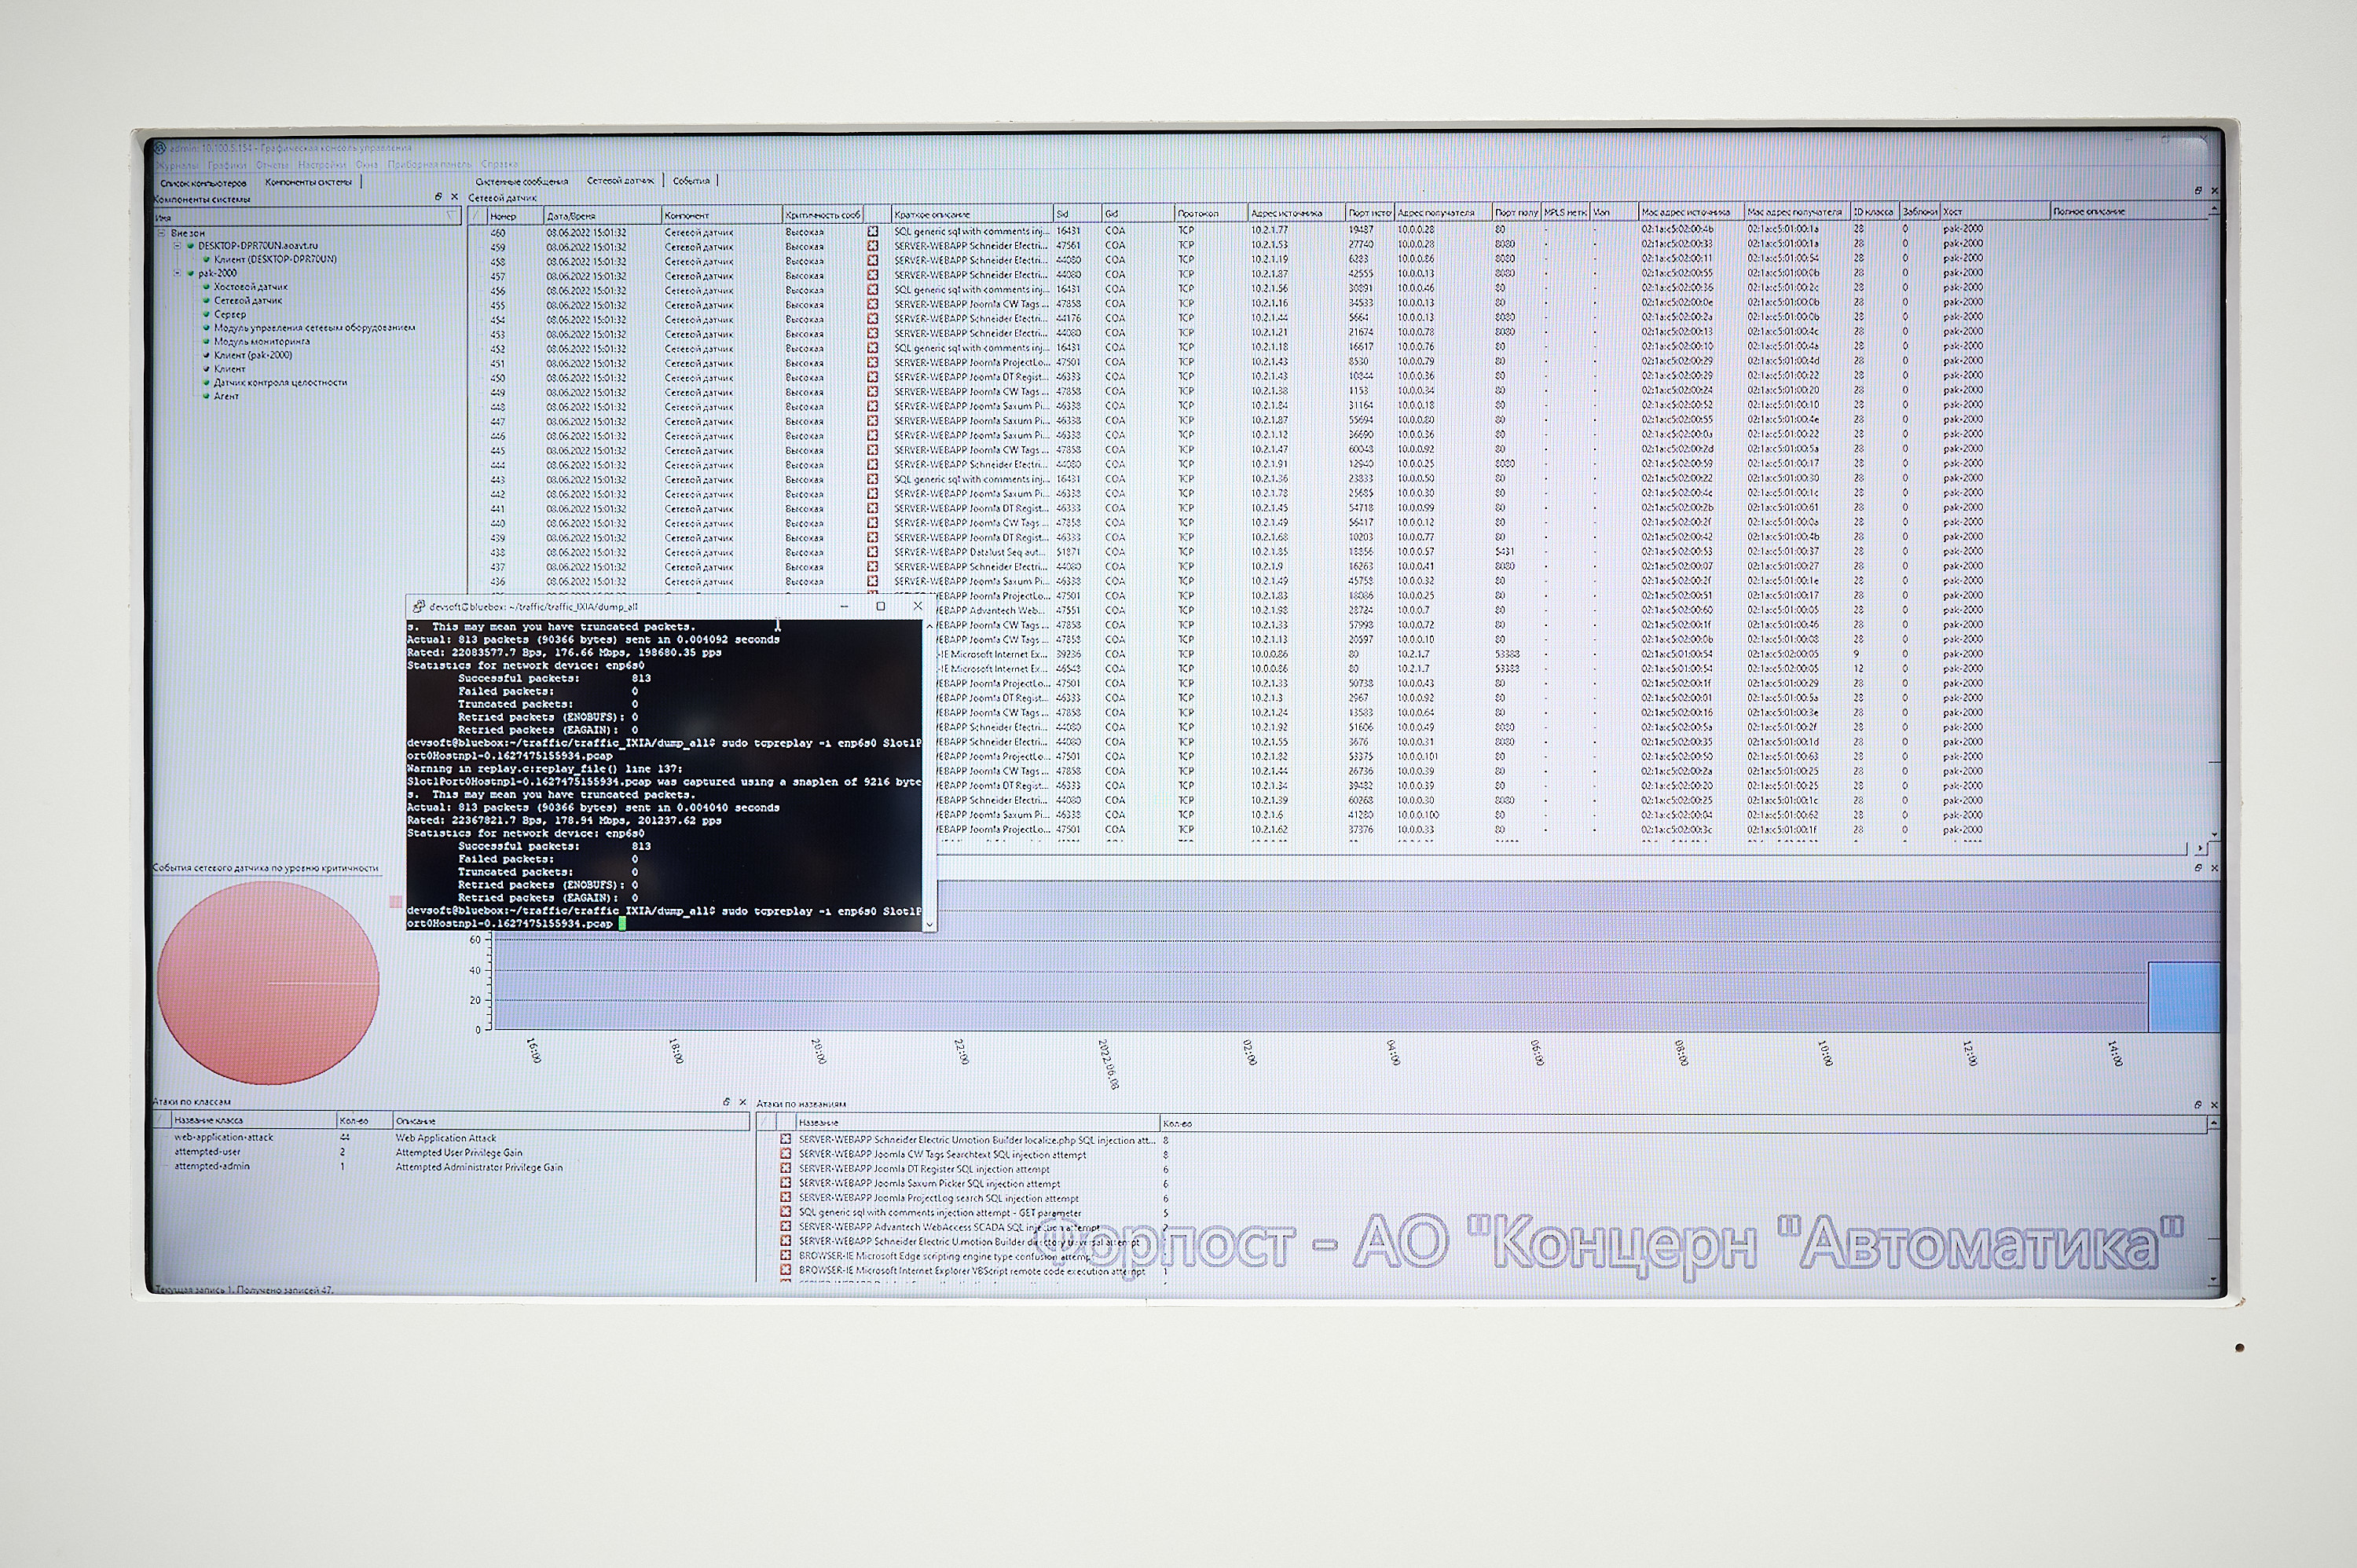Close the Атаки по классам panel
This screenshot has width=2357, height=1568.
pyautogui.click(x=743, y=1102)
